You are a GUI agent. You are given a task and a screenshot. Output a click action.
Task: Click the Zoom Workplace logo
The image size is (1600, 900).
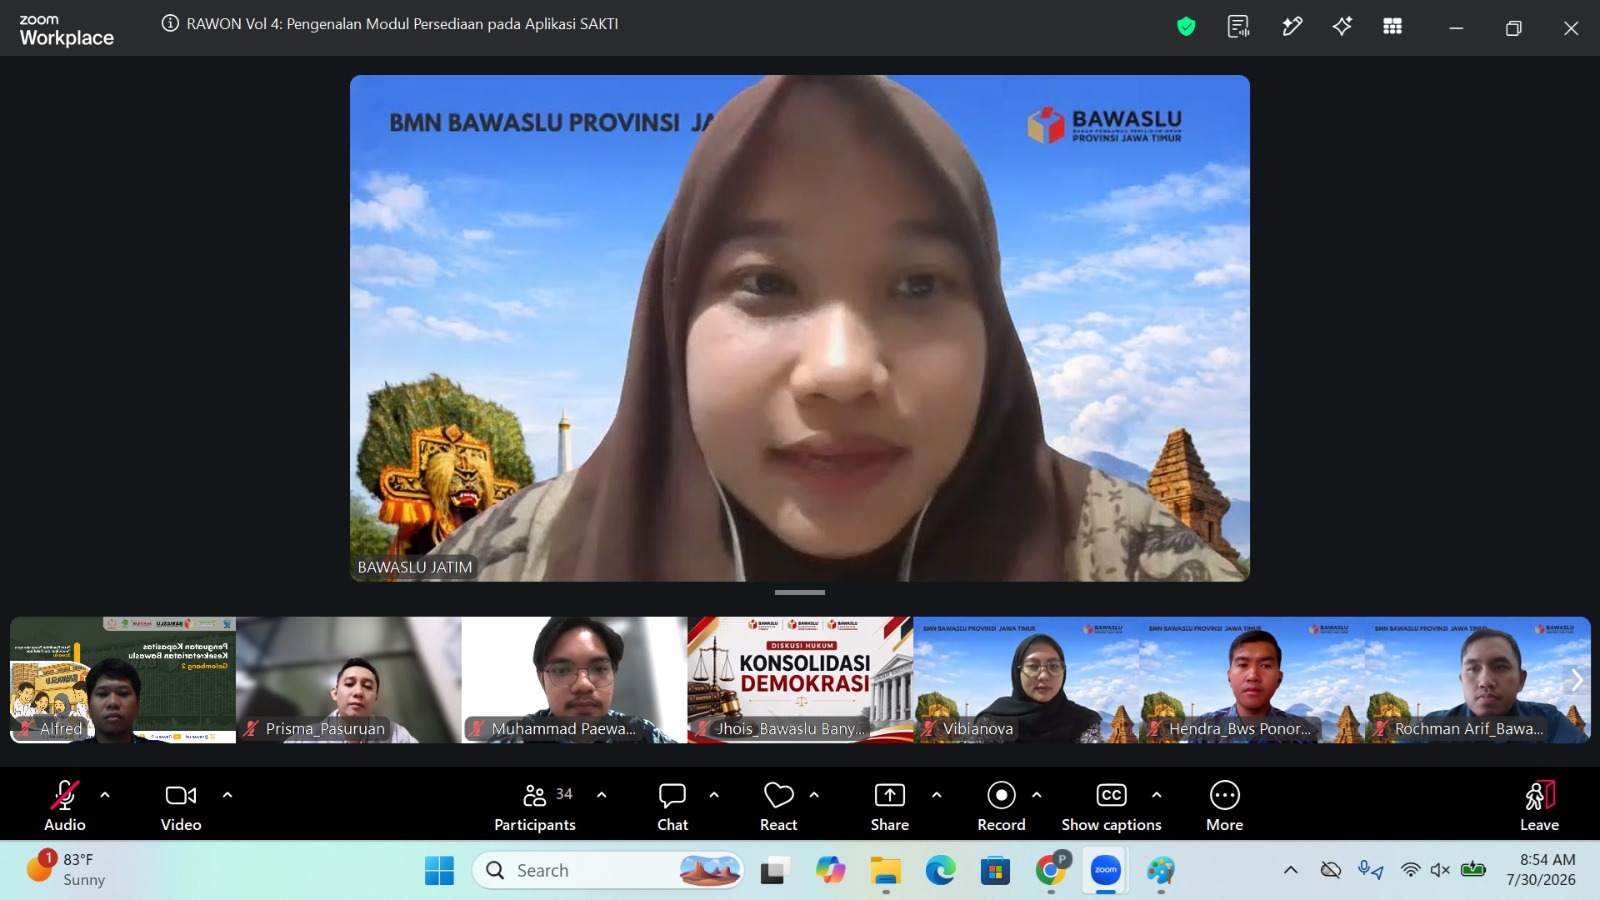point(66,31)
